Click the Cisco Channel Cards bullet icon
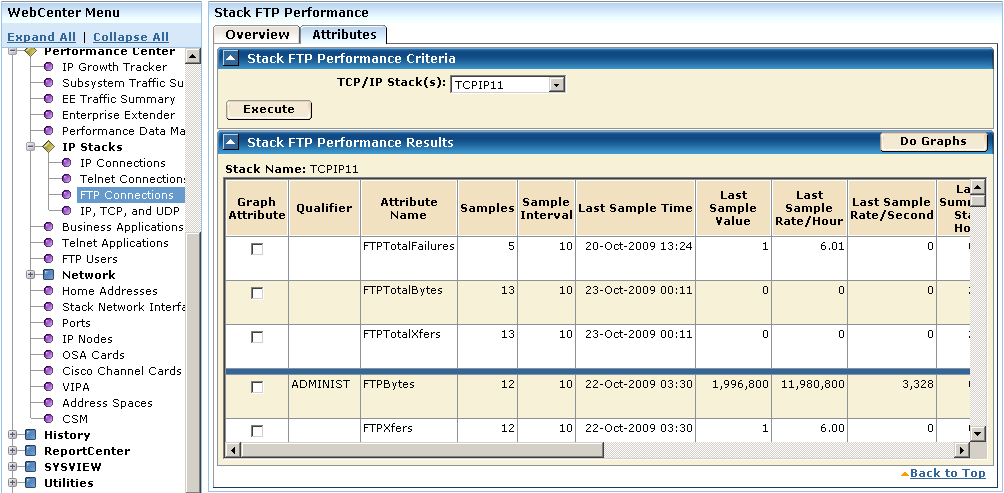This screenshot has width=1004, height=493. tap(49, 371)
